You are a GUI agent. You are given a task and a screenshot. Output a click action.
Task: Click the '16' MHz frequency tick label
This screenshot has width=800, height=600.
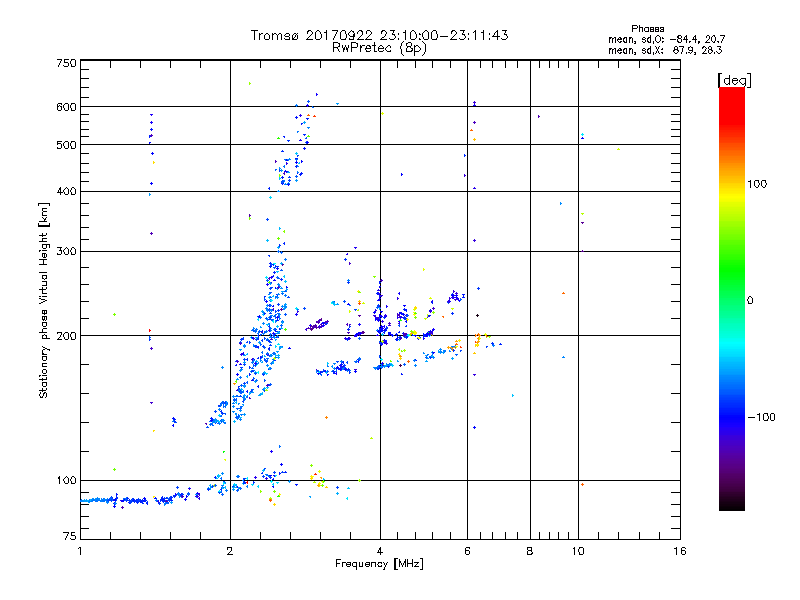[x=680, y=551]
